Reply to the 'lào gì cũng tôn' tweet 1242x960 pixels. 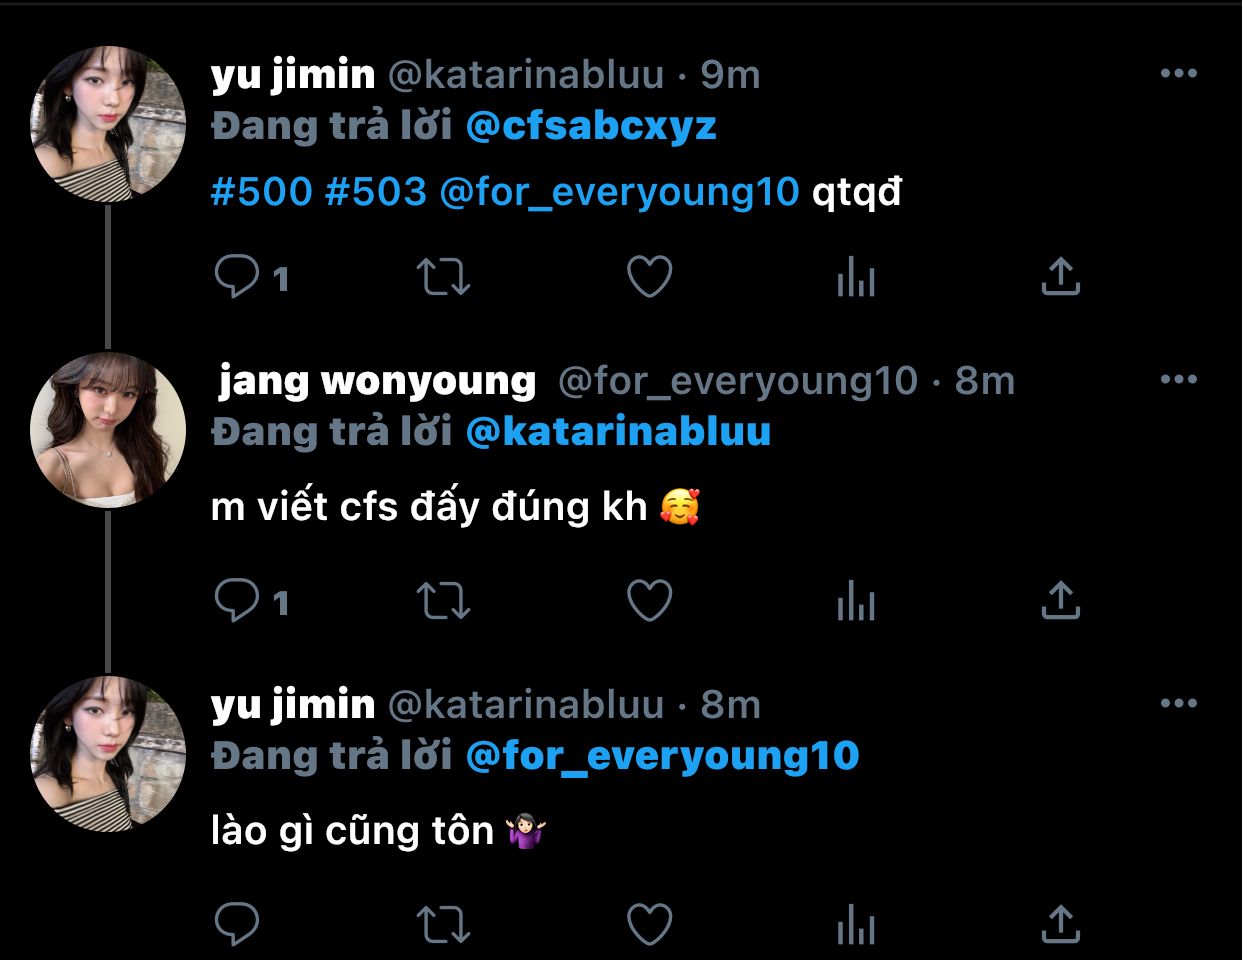tap(237, 924)
